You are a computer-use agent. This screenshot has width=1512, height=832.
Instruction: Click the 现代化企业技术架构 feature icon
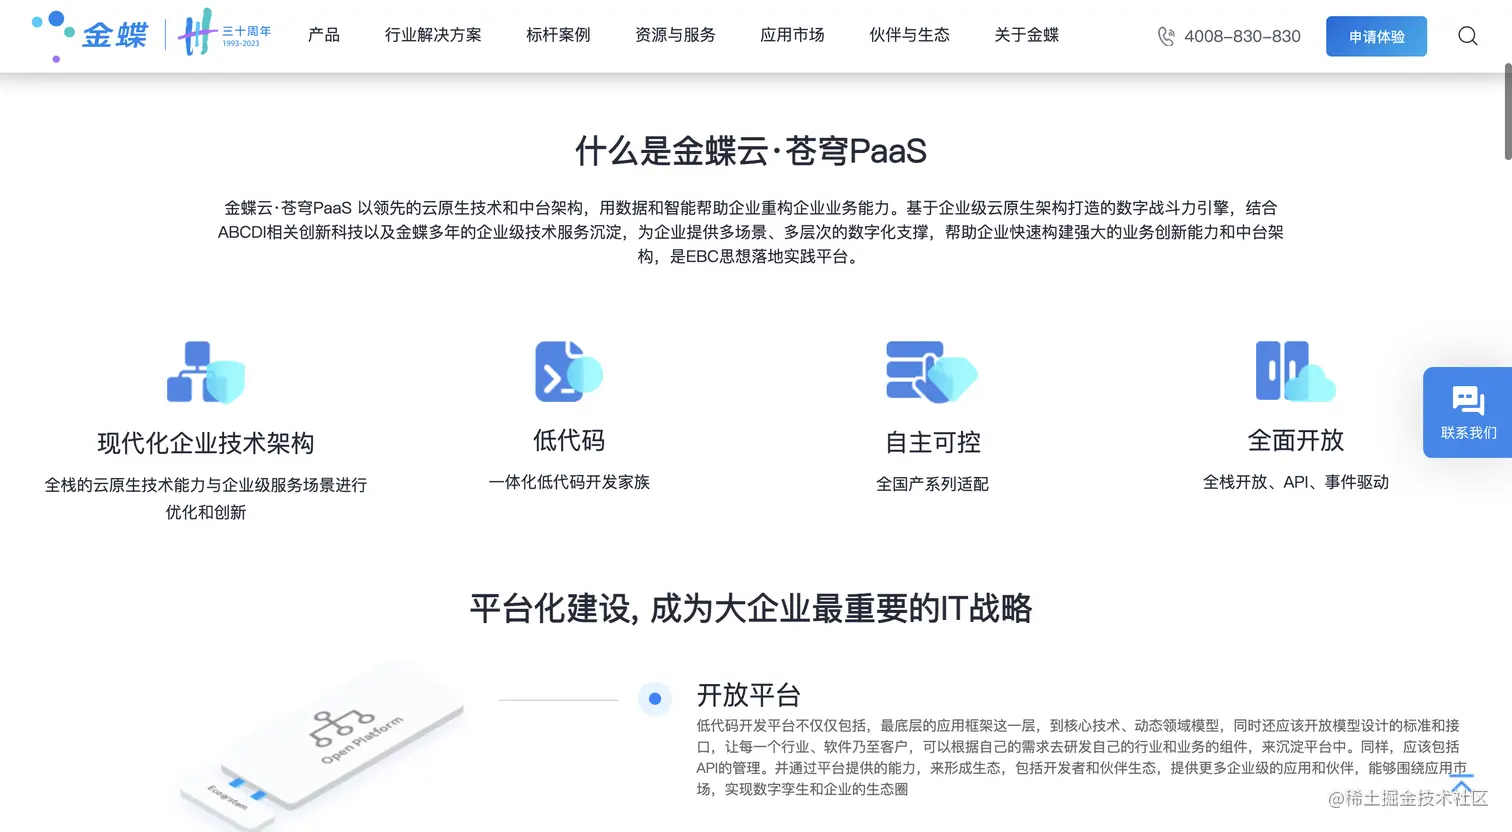point(206,372)
